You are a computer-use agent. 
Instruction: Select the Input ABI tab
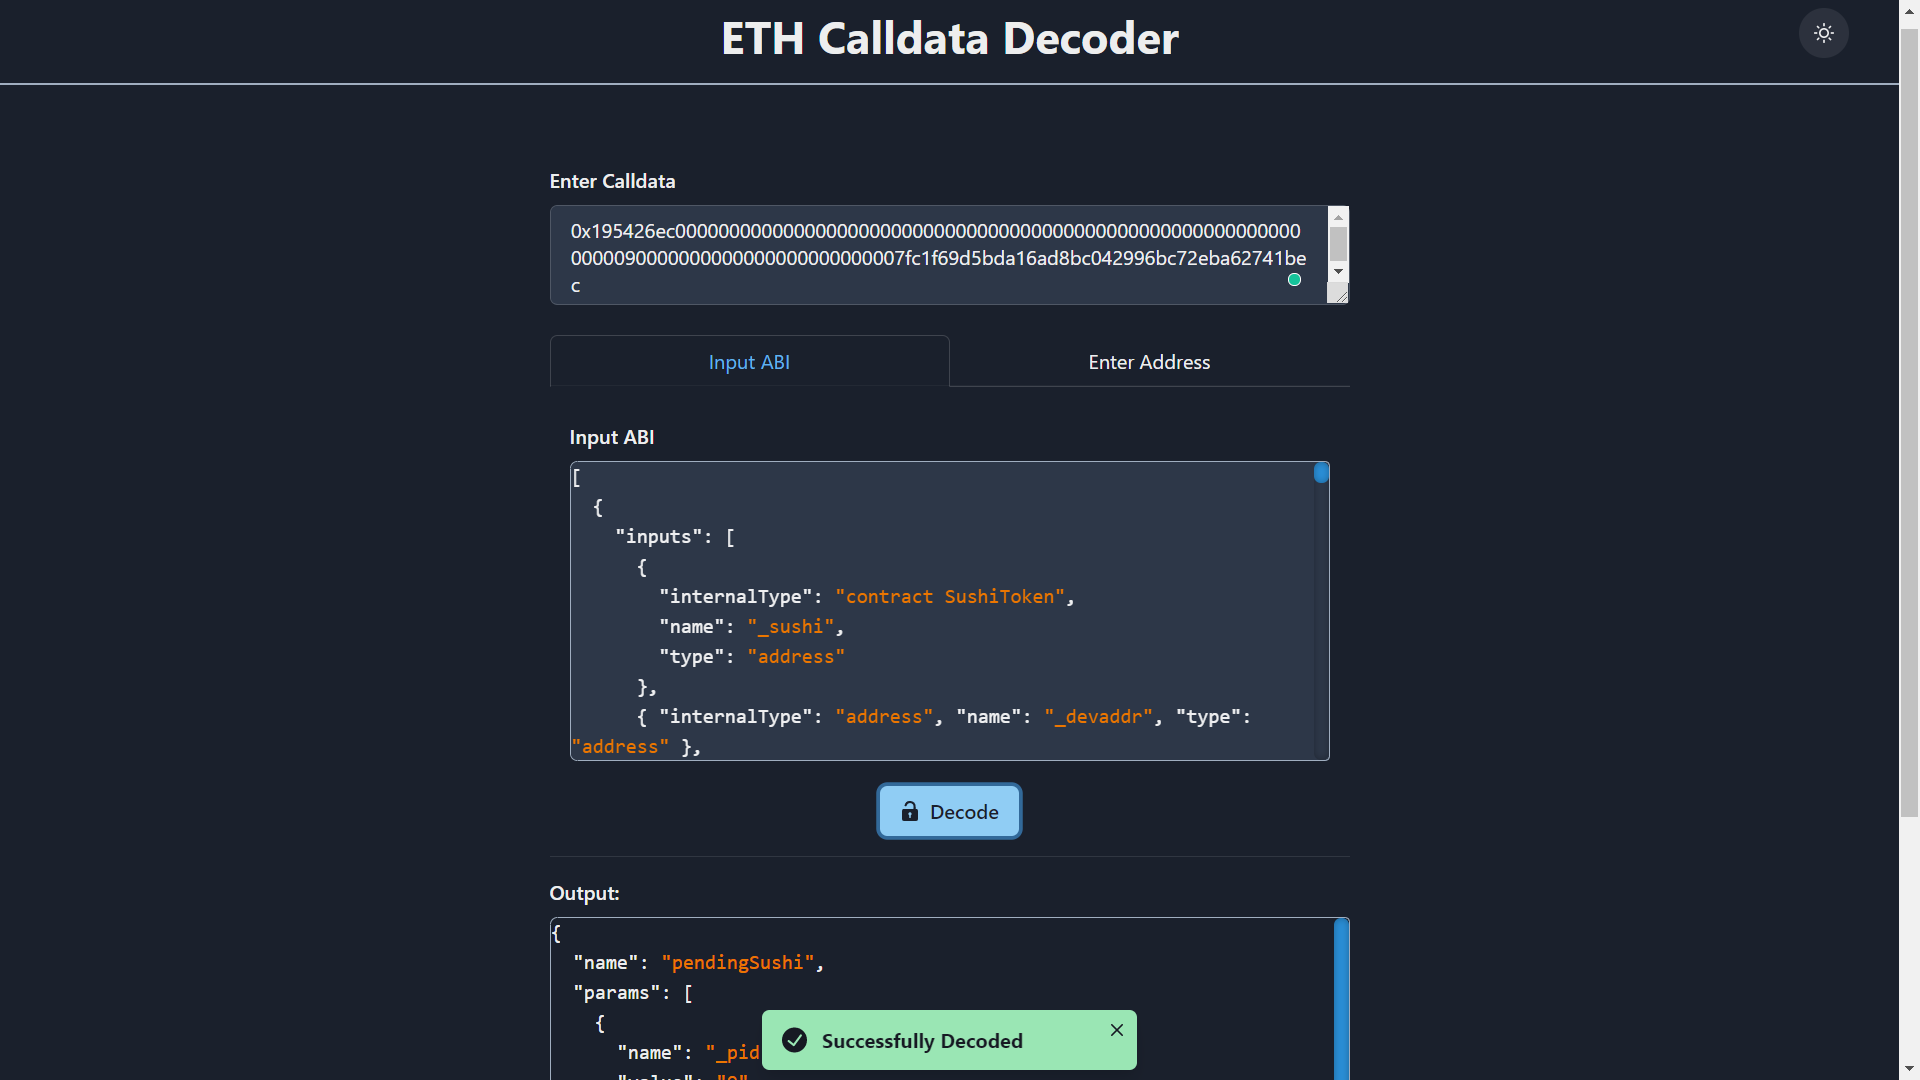749,360
